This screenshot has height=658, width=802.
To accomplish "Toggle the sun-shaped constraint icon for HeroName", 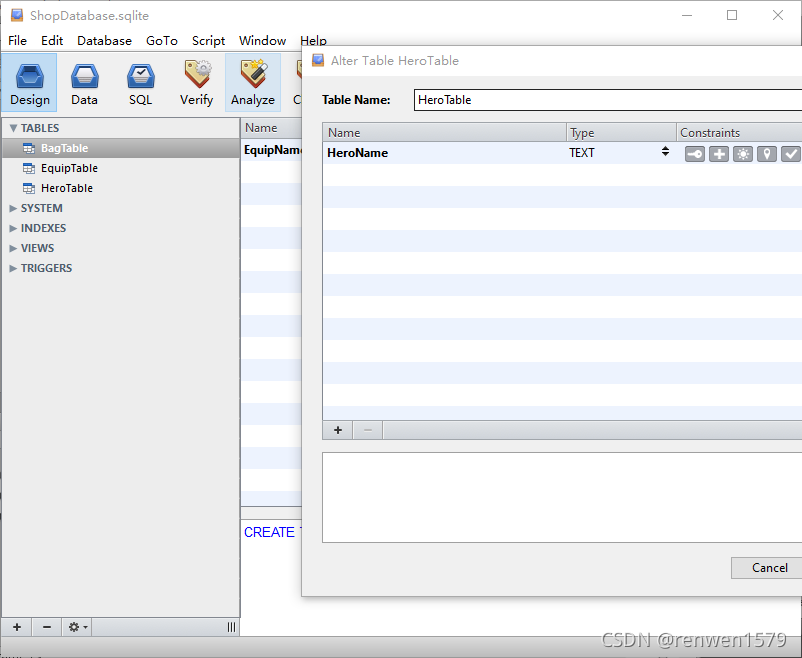I will click(x=743, y=153).
